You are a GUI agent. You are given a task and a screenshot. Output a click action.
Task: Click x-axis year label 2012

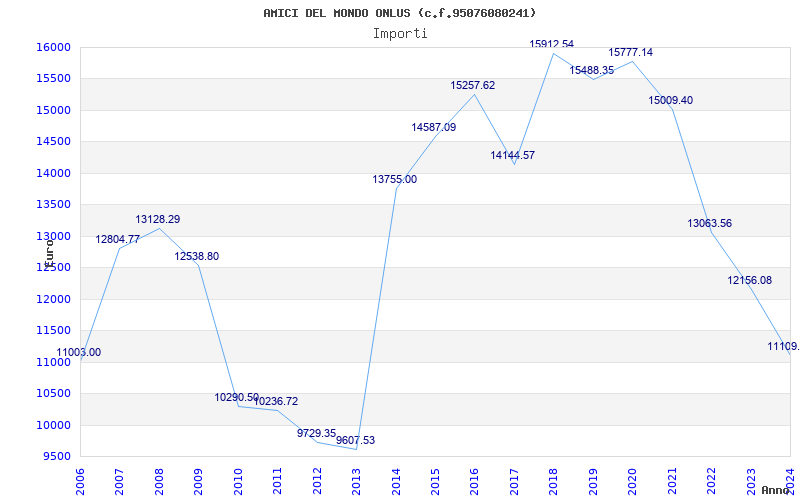point(317,482)
